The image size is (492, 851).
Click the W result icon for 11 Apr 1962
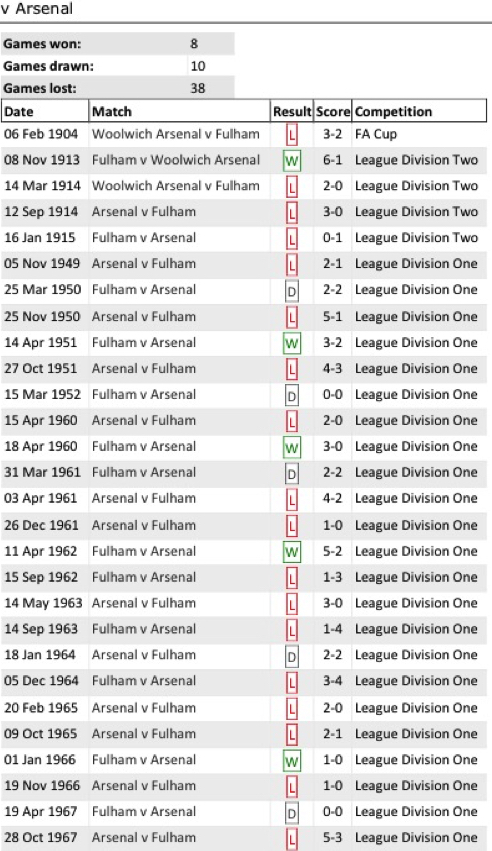pyautogui.click(x=292, y=552)
